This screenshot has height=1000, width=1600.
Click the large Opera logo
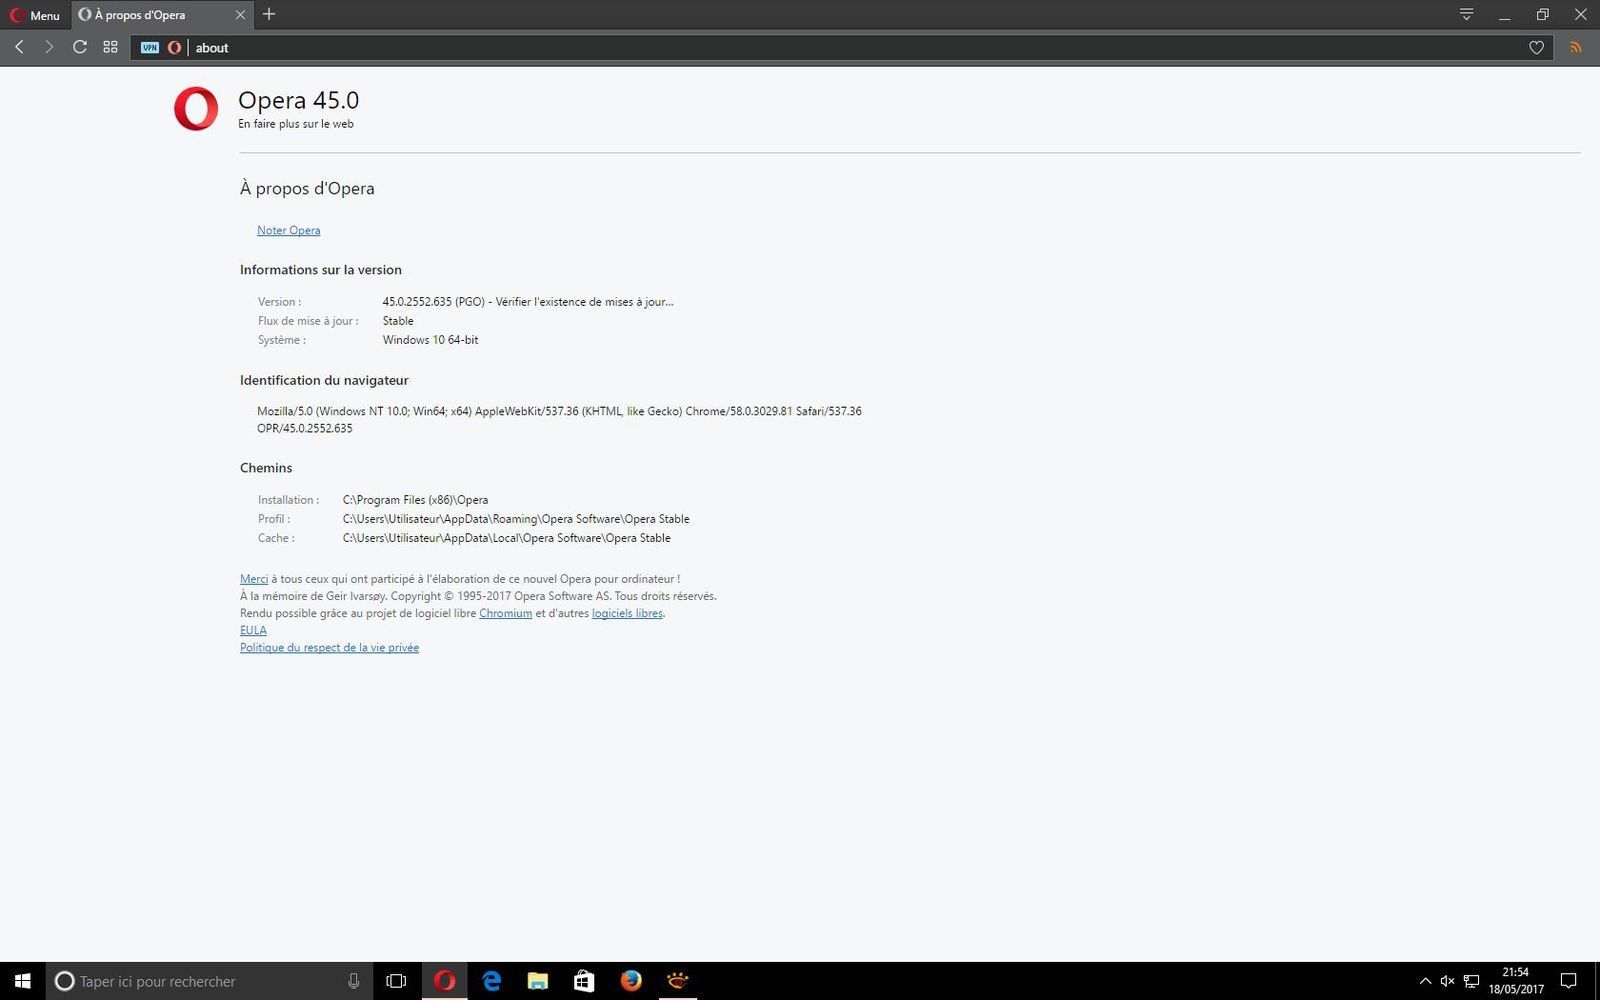click(x=196, y=109)
